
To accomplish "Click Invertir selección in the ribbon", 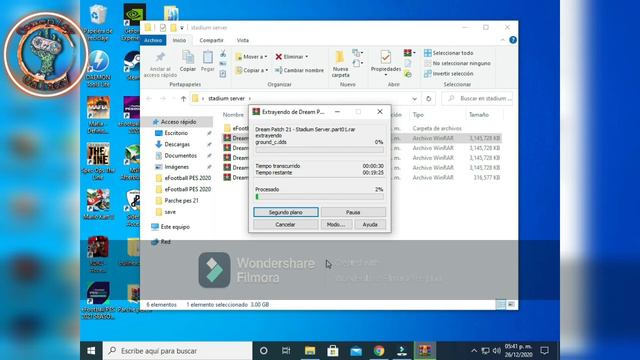I will [449, 73].
